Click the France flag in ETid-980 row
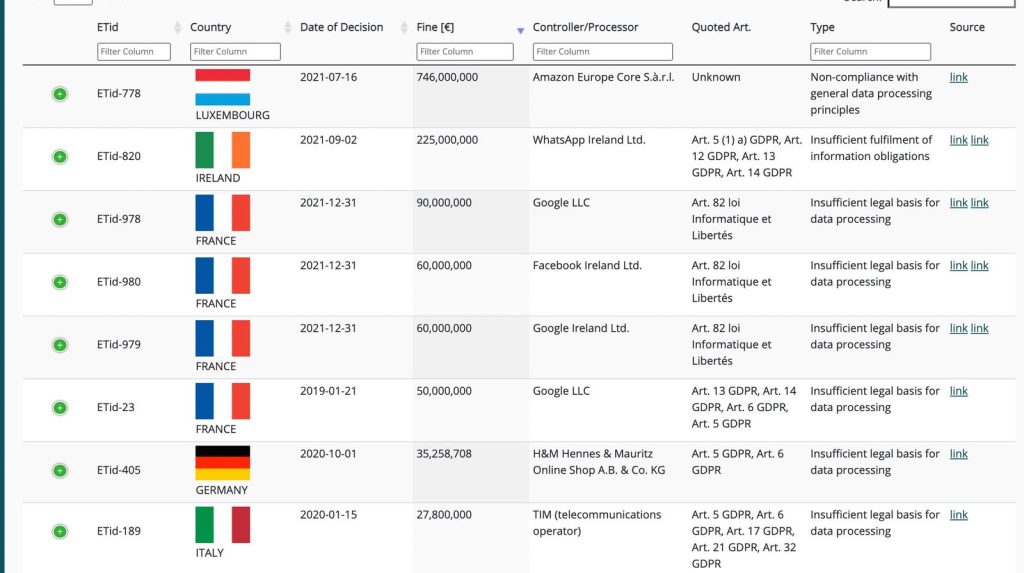 (x=223, y=275)
